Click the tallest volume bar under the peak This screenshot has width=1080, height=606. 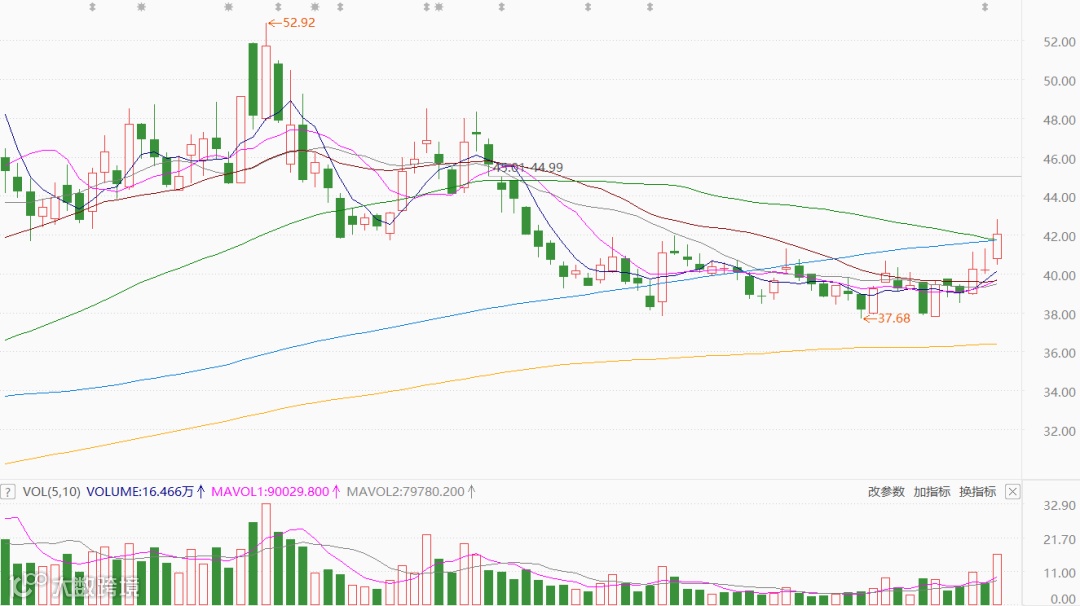coord(266,554)
